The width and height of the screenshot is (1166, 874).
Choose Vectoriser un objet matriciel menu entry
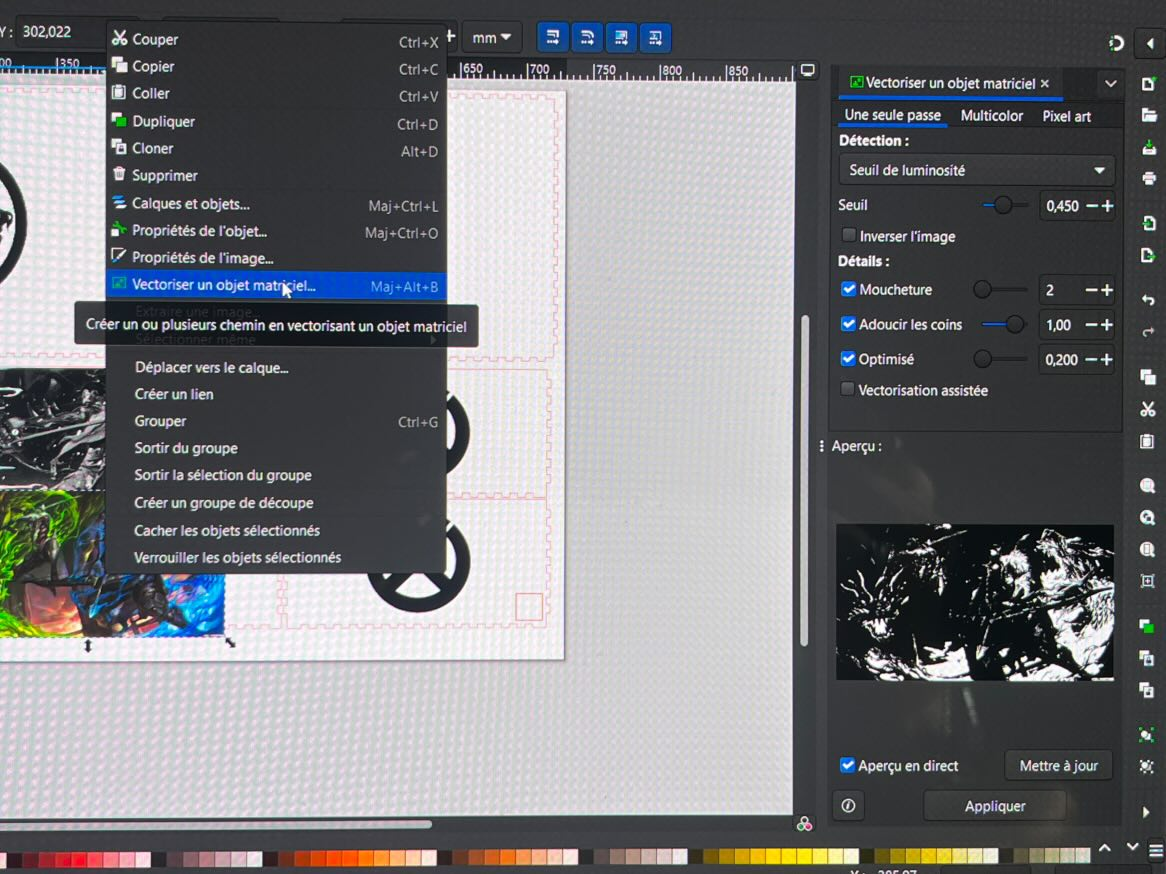pos(276,286)
